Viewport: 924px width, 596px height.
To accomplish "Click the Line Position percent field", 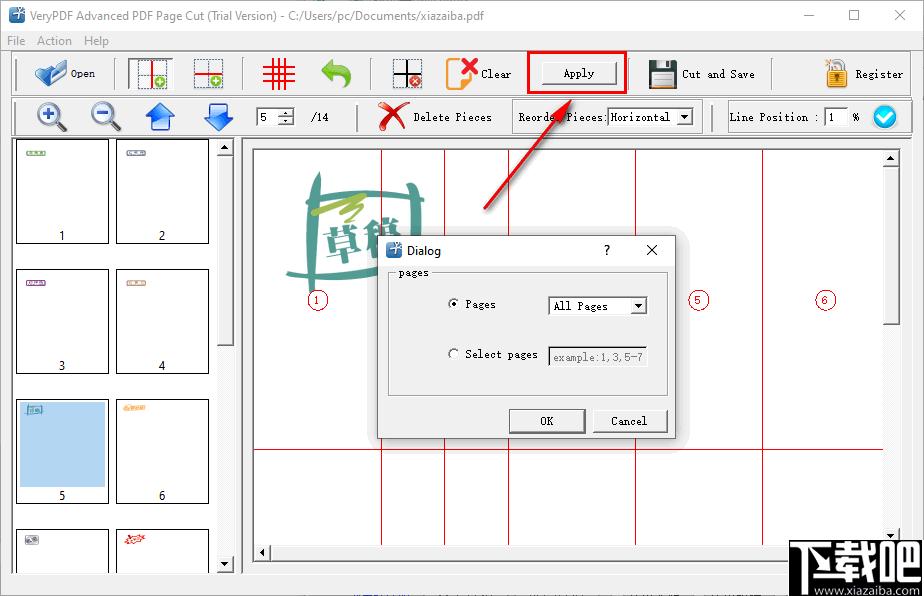I will (836, 117).
